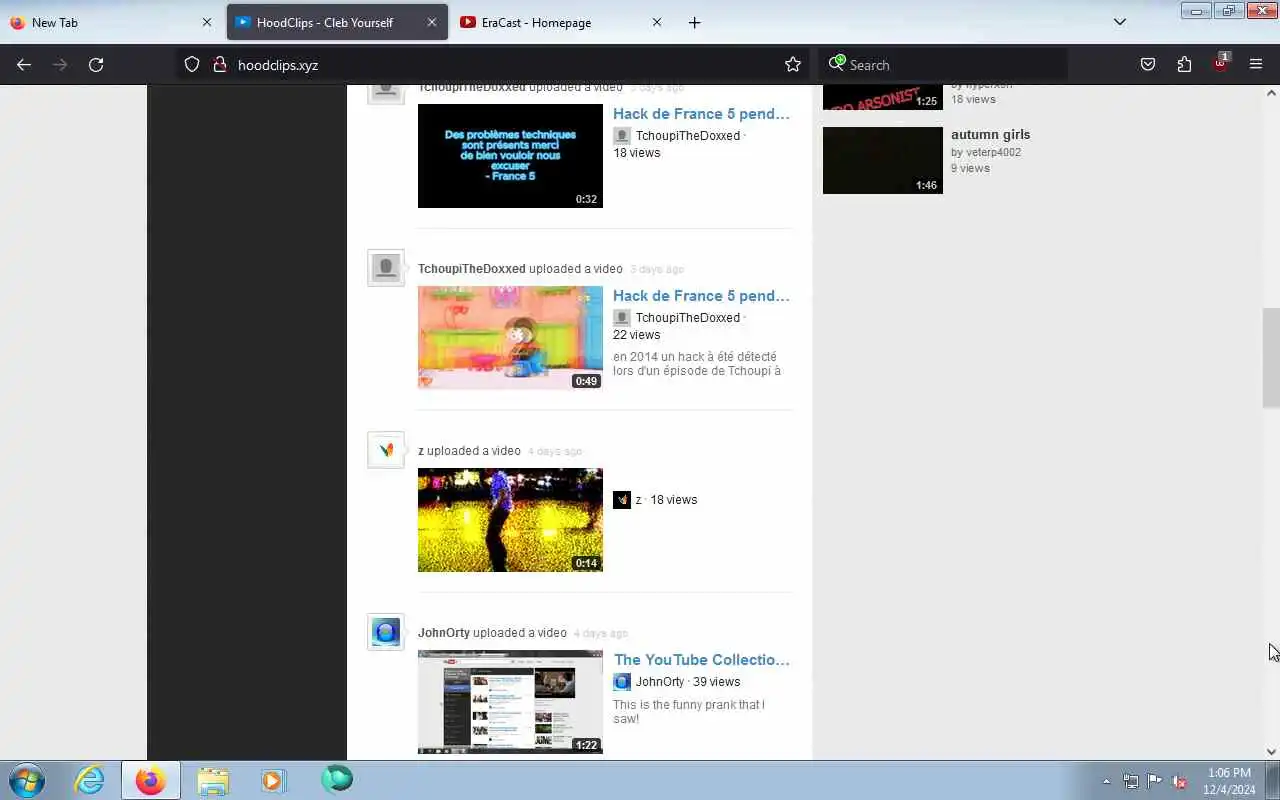Click small JohnOrty avatar beside 39 views
1280x800 pixels.
click(622, 682)
